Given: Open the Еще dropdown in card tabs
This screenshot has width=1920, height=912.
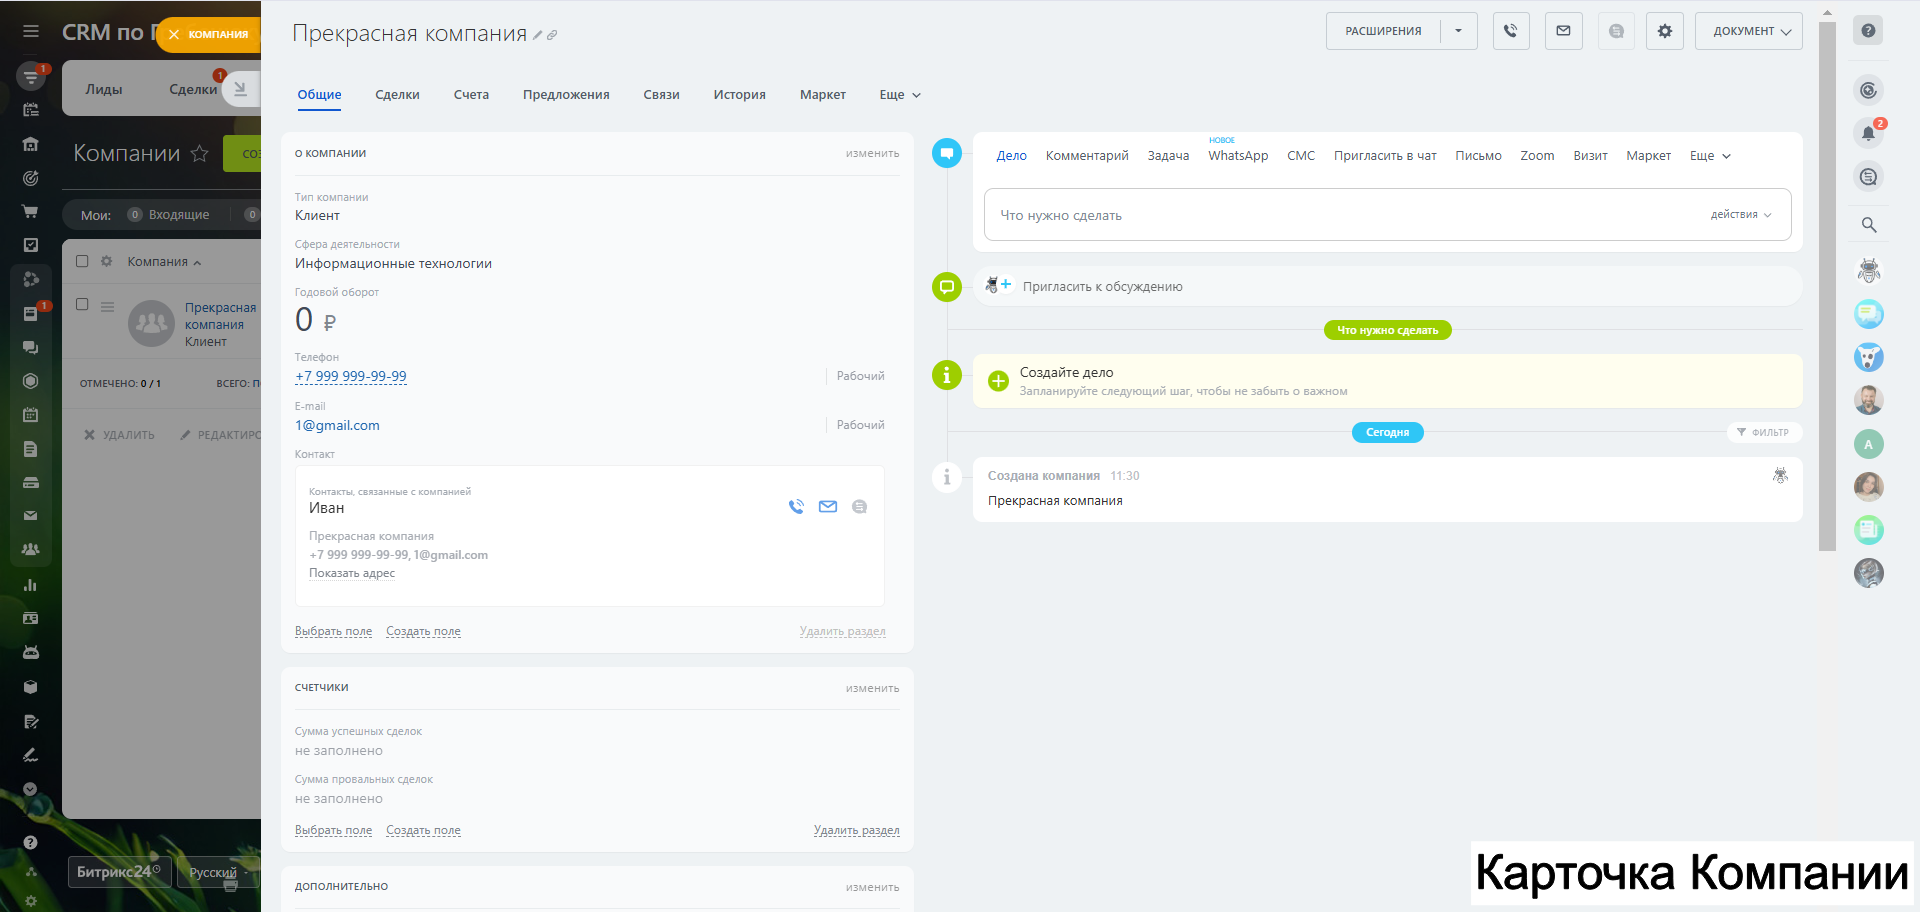Looking at the screenshot, I should tap(899, 95).
